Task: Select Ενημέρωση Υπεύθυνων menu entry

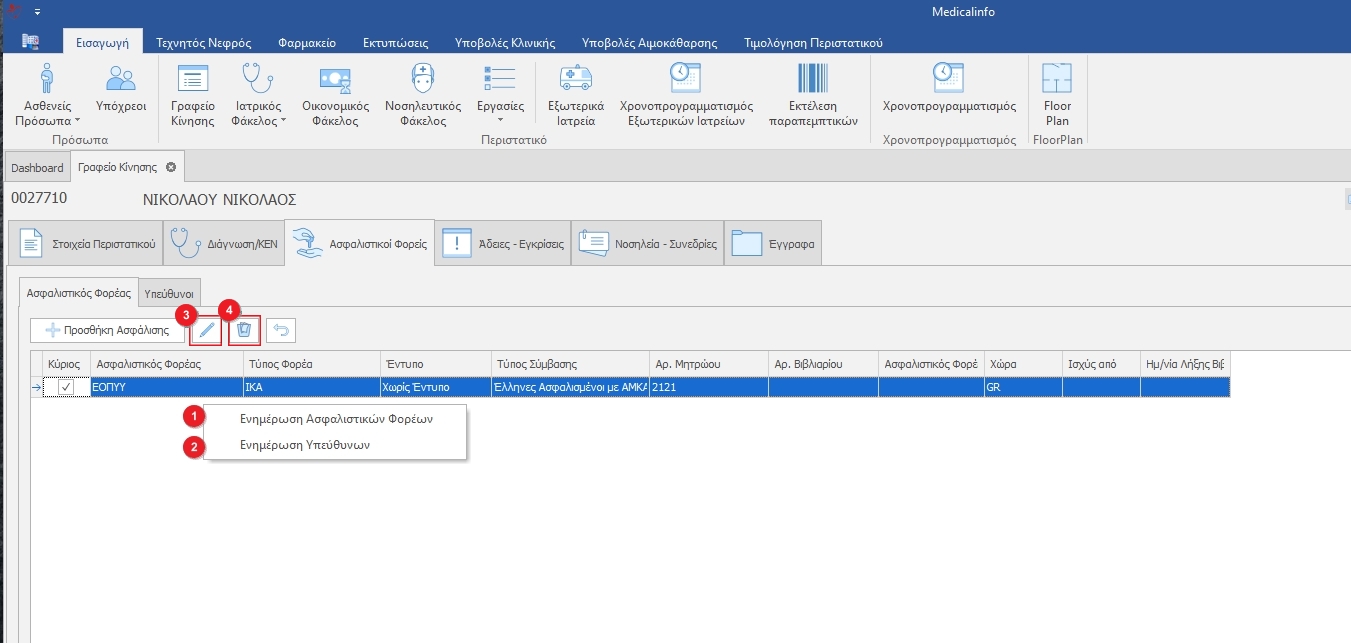Action: pyautogui.click(x=305, y=445)
